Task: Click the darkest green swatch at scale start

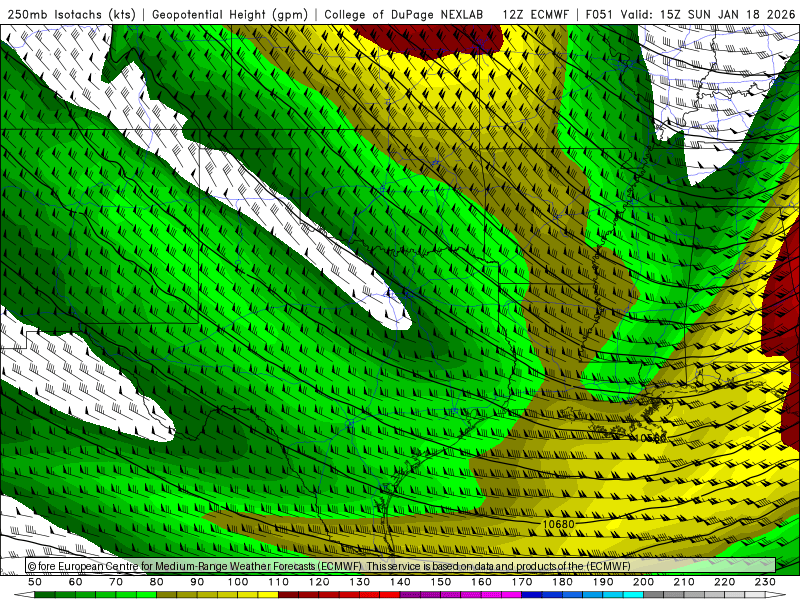Action: pyautogui.click(x=45, y=595)
